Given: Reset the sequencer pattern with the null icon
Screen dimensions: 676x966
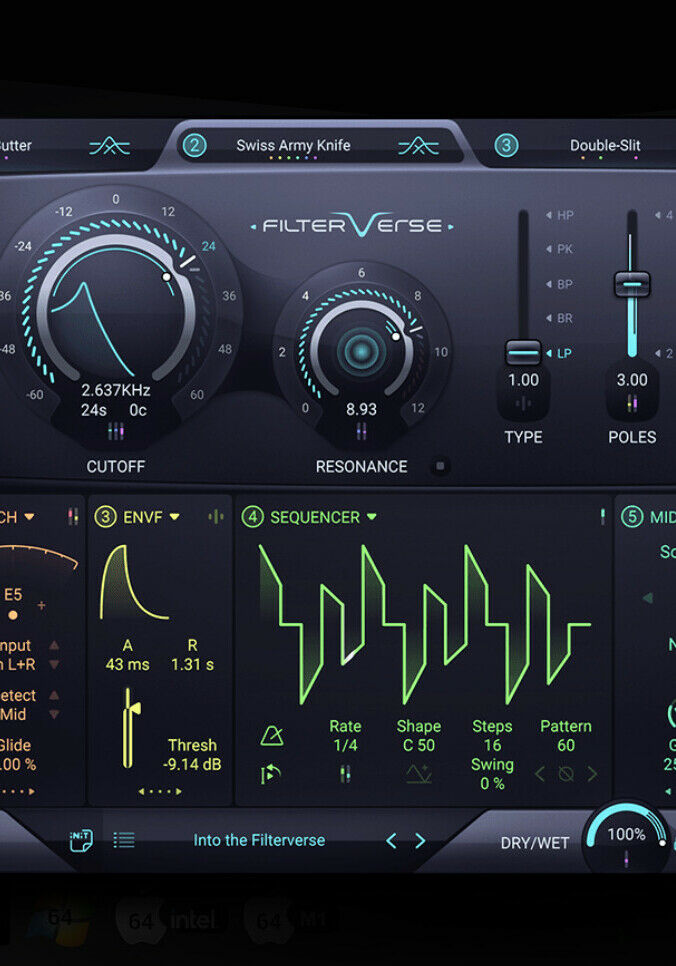Looking at the screenshot, I should [566, 774].
